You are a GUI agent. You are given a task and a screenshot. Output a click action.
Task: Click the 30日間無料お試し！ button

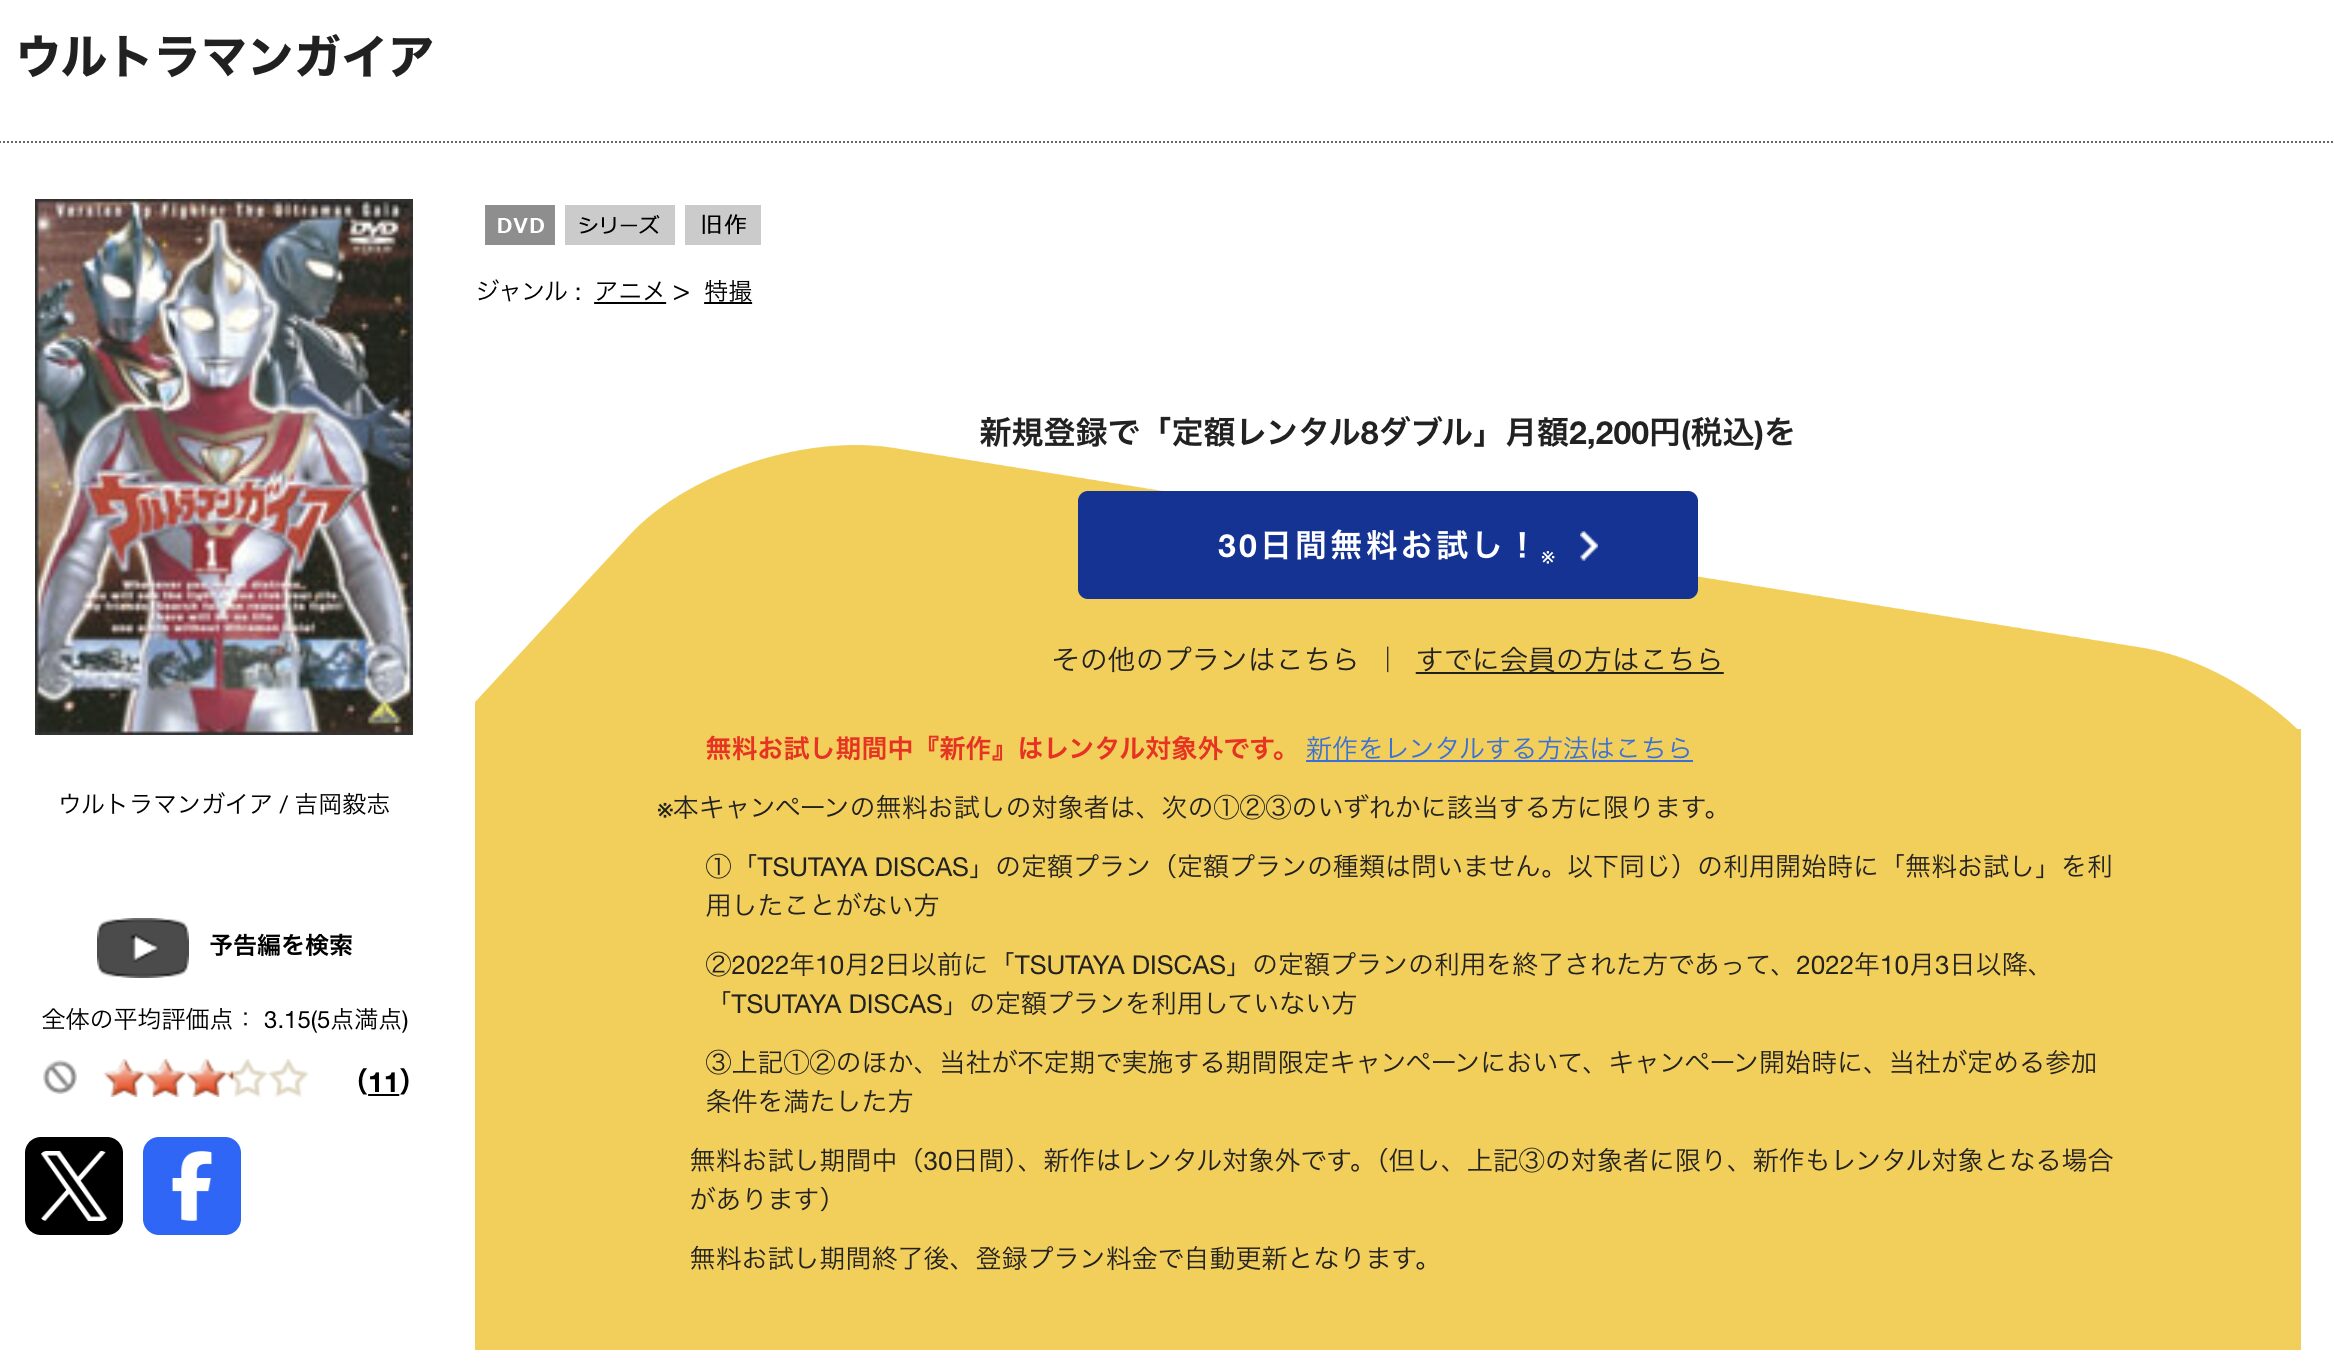click(1387, 545)
